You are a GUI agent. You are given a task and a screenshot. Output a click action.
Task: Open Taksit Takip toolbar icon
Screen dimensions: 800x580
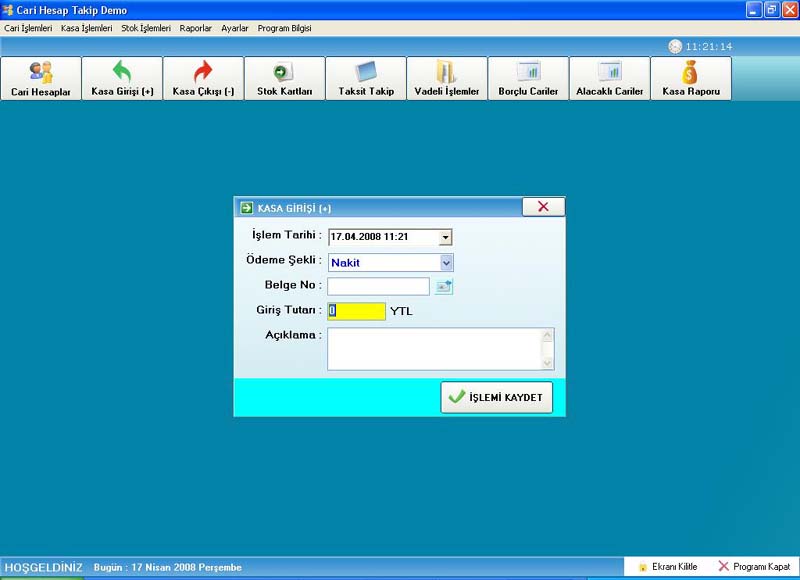coord(366,79)
